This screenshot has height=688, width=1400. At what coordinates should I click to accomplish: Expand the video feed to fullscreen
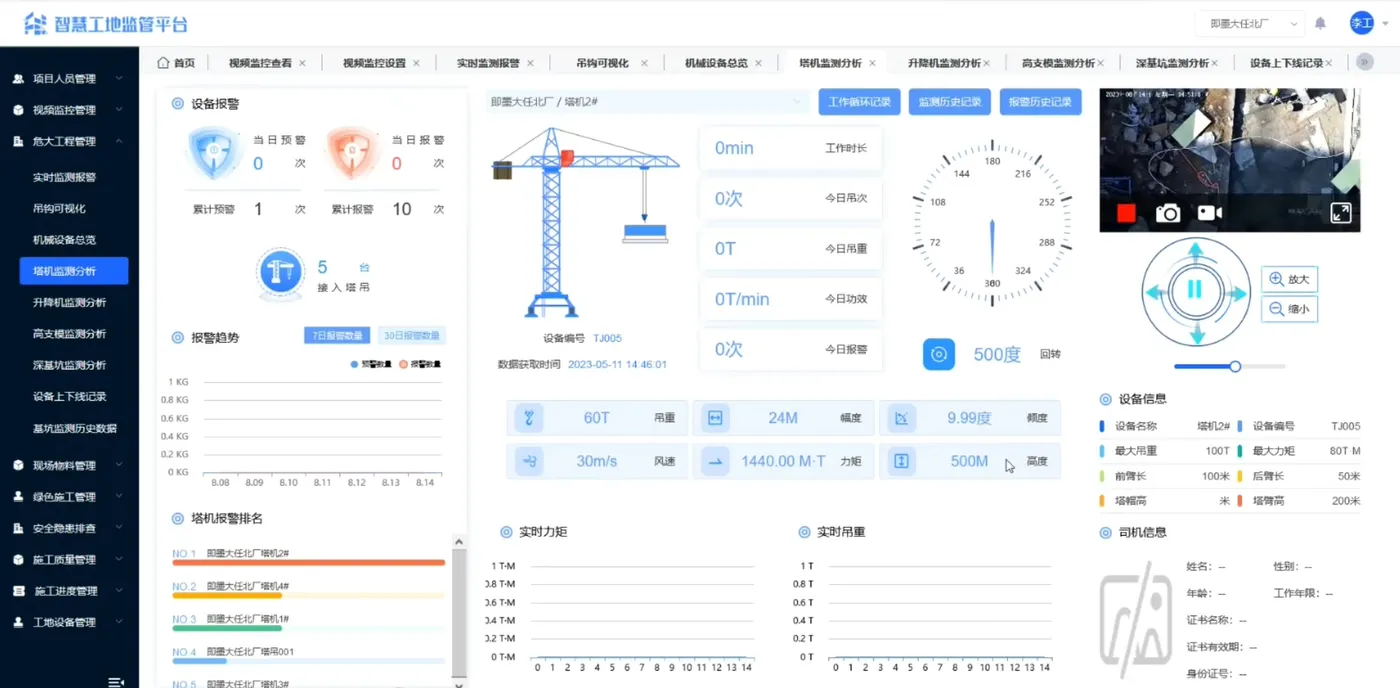pos(1340,213)
